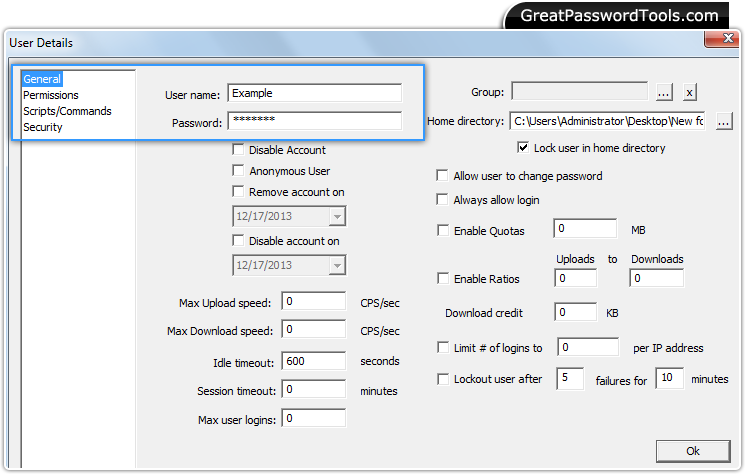Click the Idle timeout field
Screen dimensions: 745x474
tap(314, 361)
